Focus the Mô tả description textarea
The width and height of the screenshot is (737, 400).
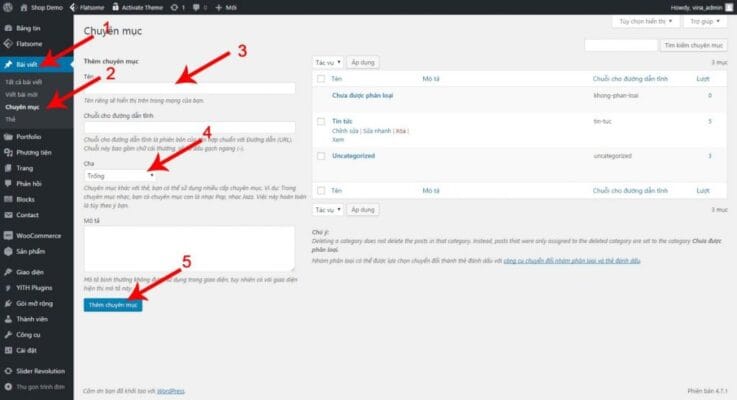pyautogui.click(x=189, y=249)
